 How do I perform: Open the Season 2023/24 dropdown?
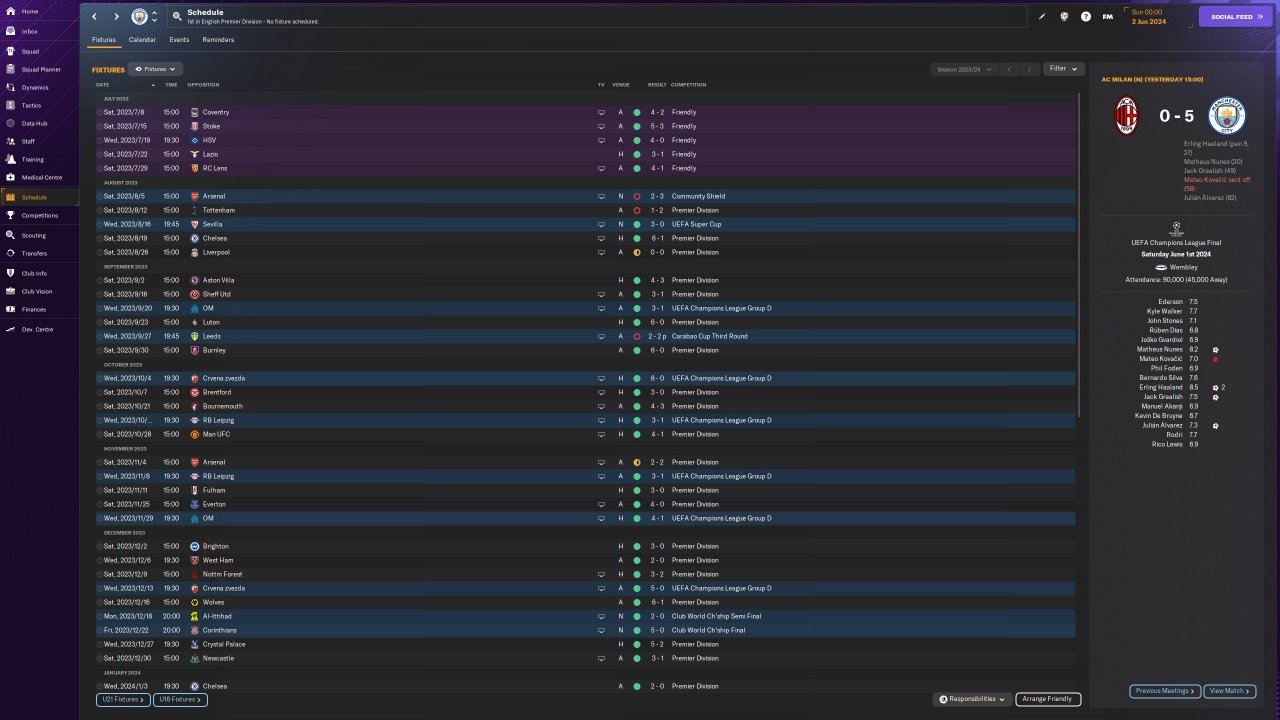(964, 69)
